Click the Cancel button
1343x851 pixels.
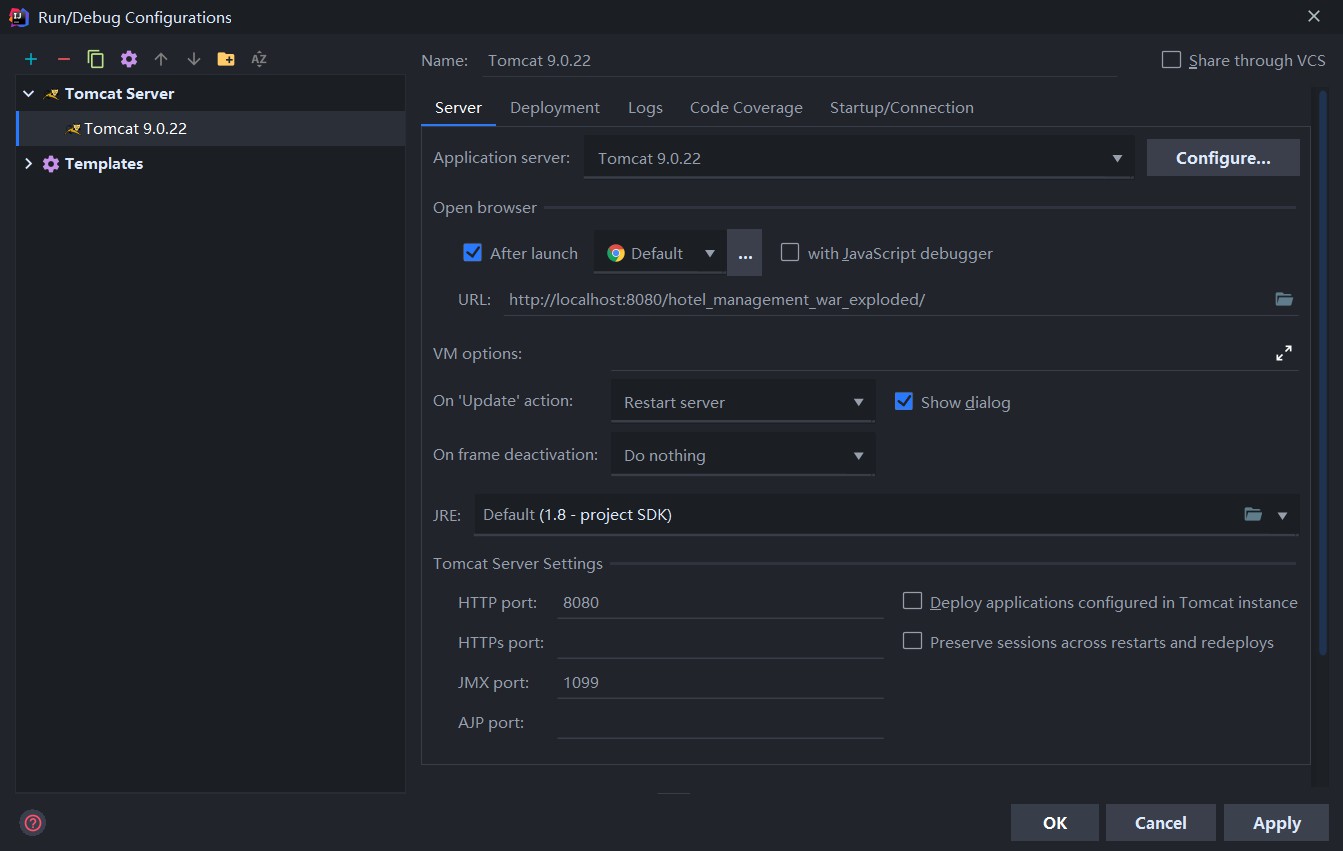coord(1161,823)
